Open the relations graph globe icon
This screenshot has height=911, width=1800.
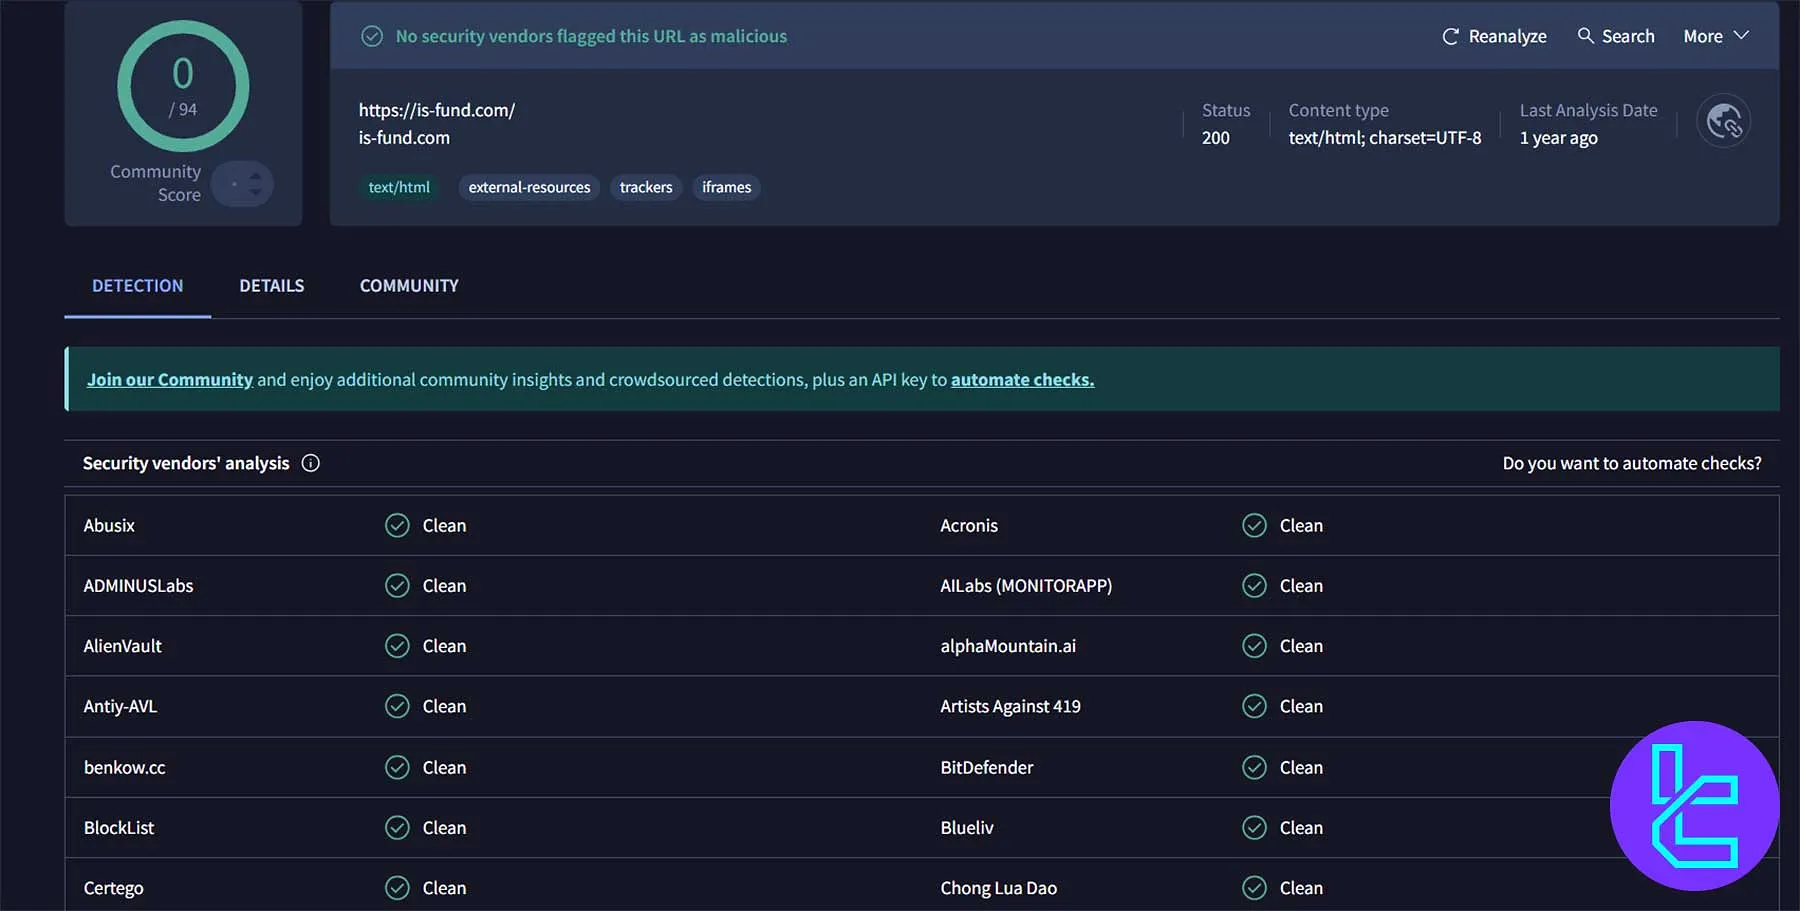1723,120
